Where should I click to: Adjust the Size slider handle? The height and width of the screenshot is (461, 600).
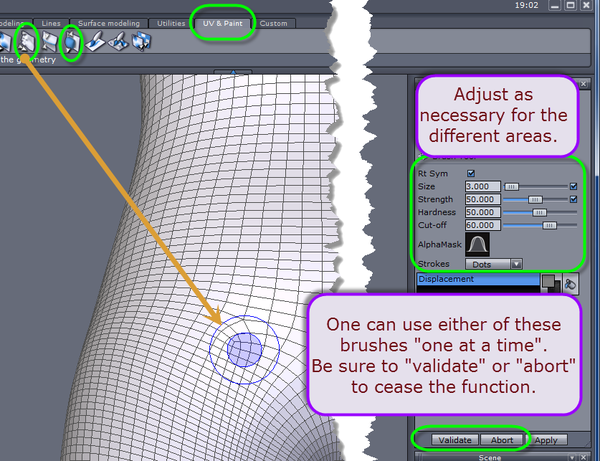(511, 187)
